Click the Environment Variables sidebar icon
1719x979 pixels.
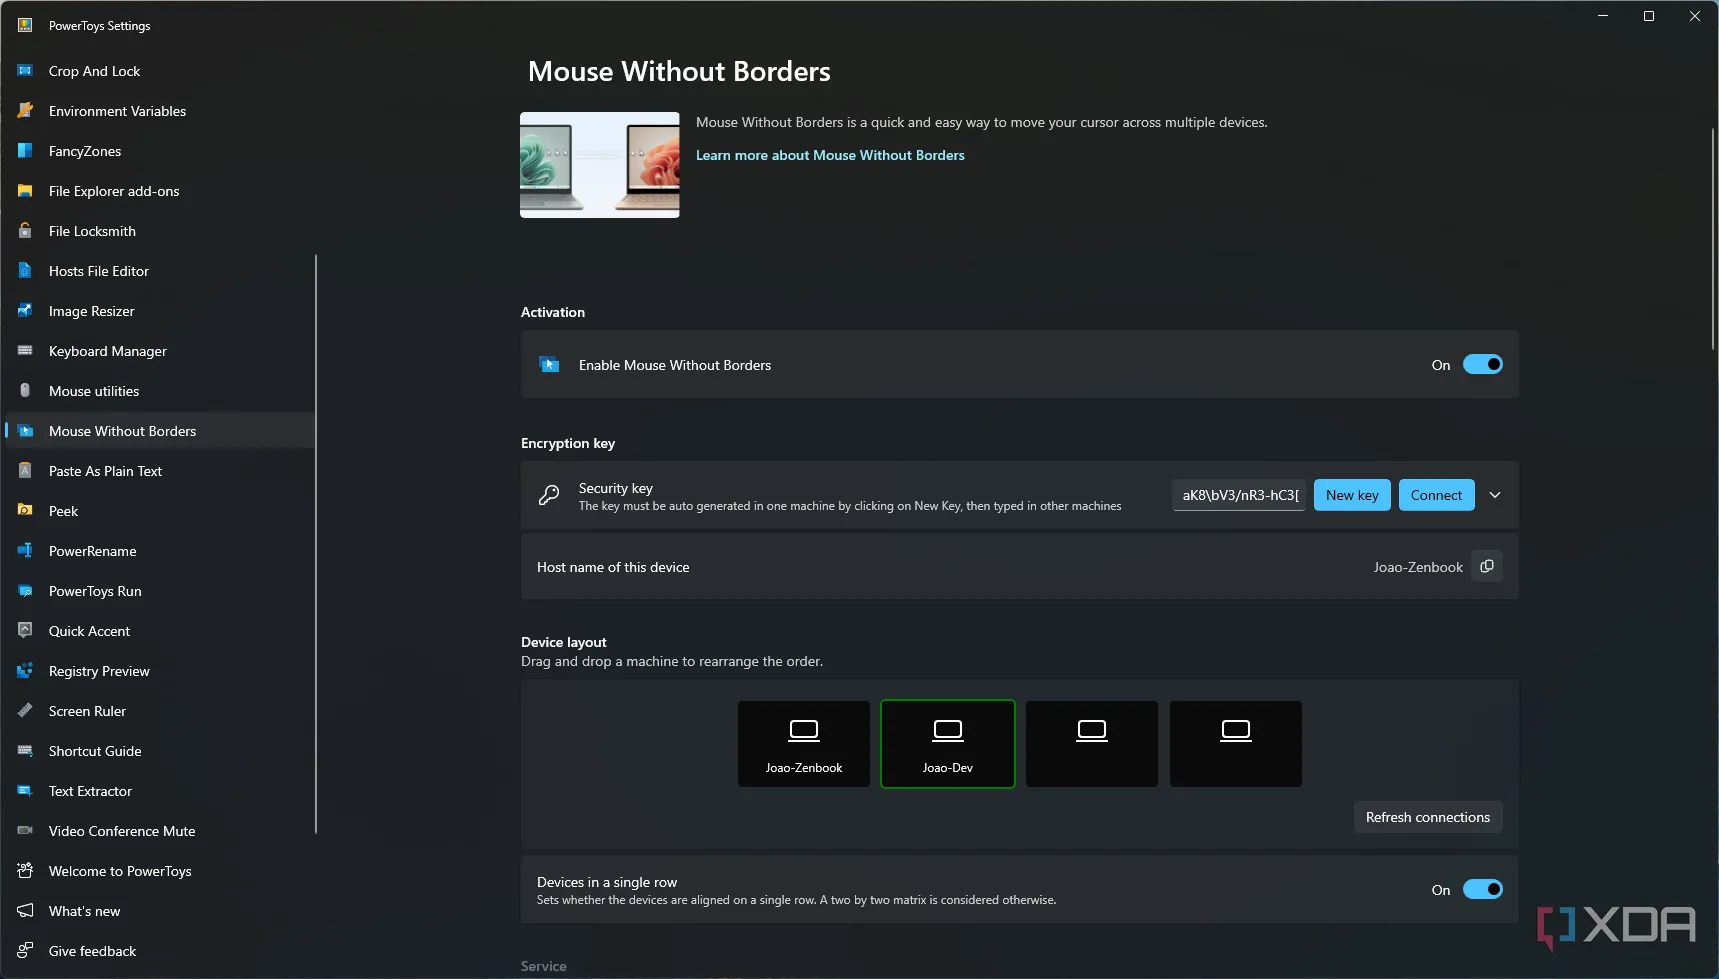pos(25,111)
